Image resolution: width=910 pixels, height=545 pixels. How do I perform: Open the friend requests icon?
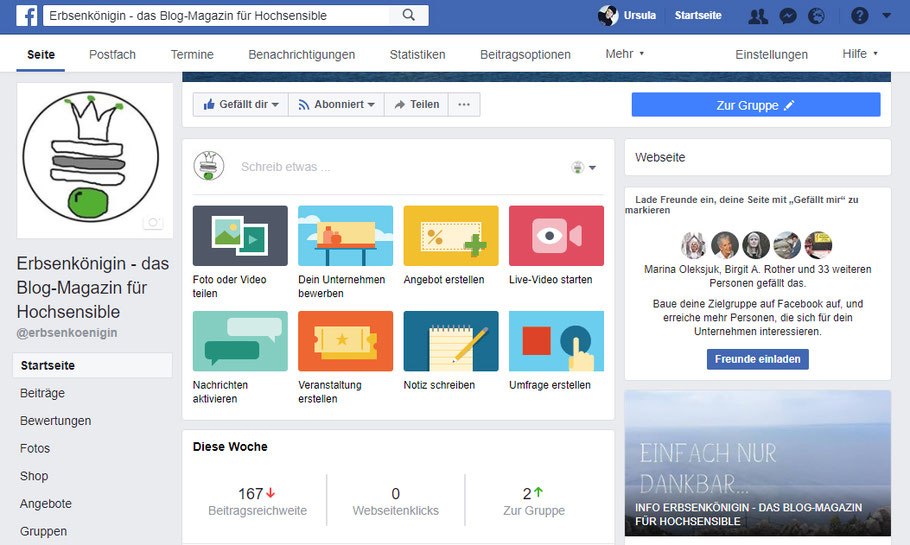(x=758, y=16)
